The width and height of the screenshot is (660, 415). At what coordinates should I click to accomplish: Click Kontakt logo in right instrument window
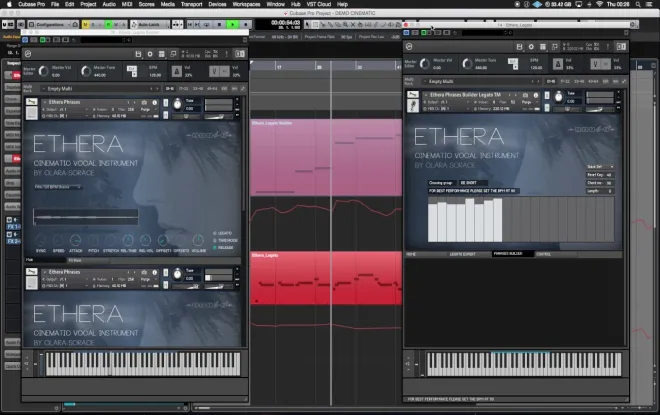409,47
